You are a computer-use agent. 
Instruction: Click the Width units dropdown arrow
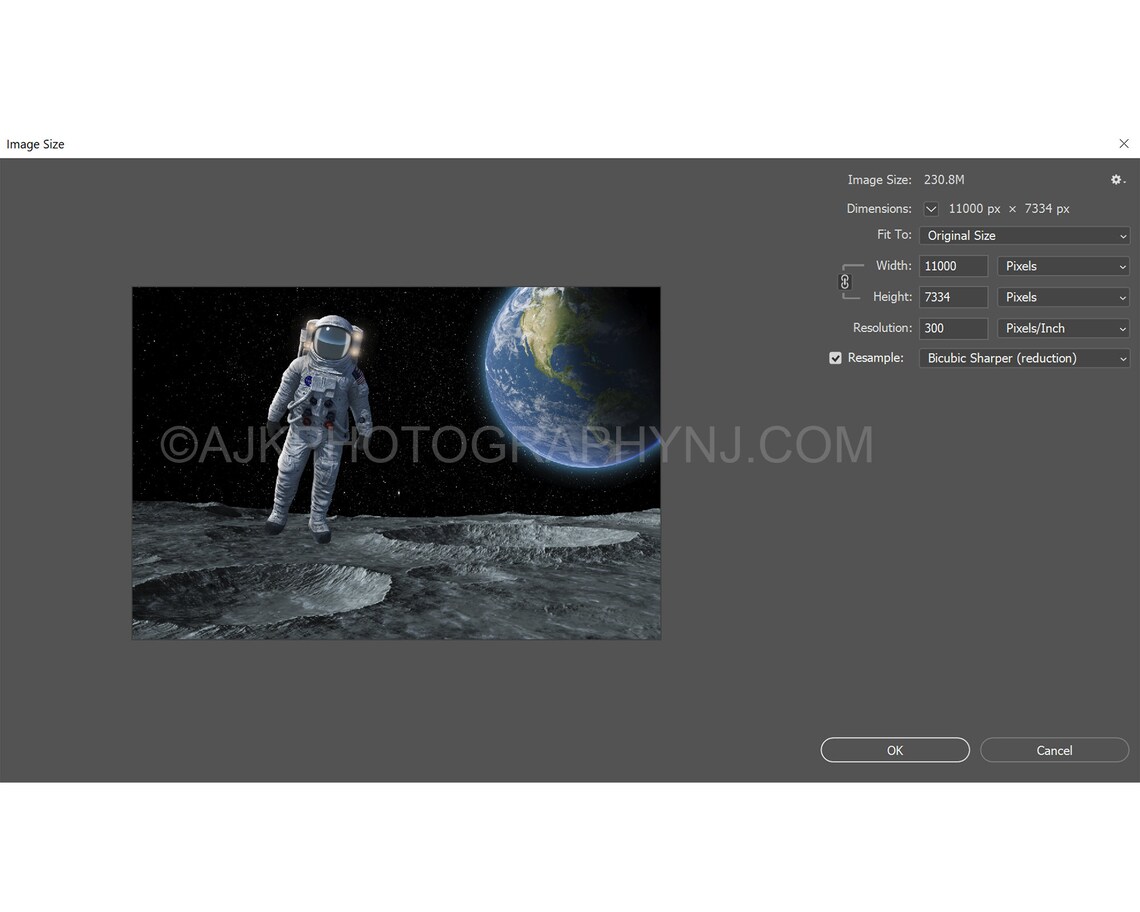(1122, 266)
